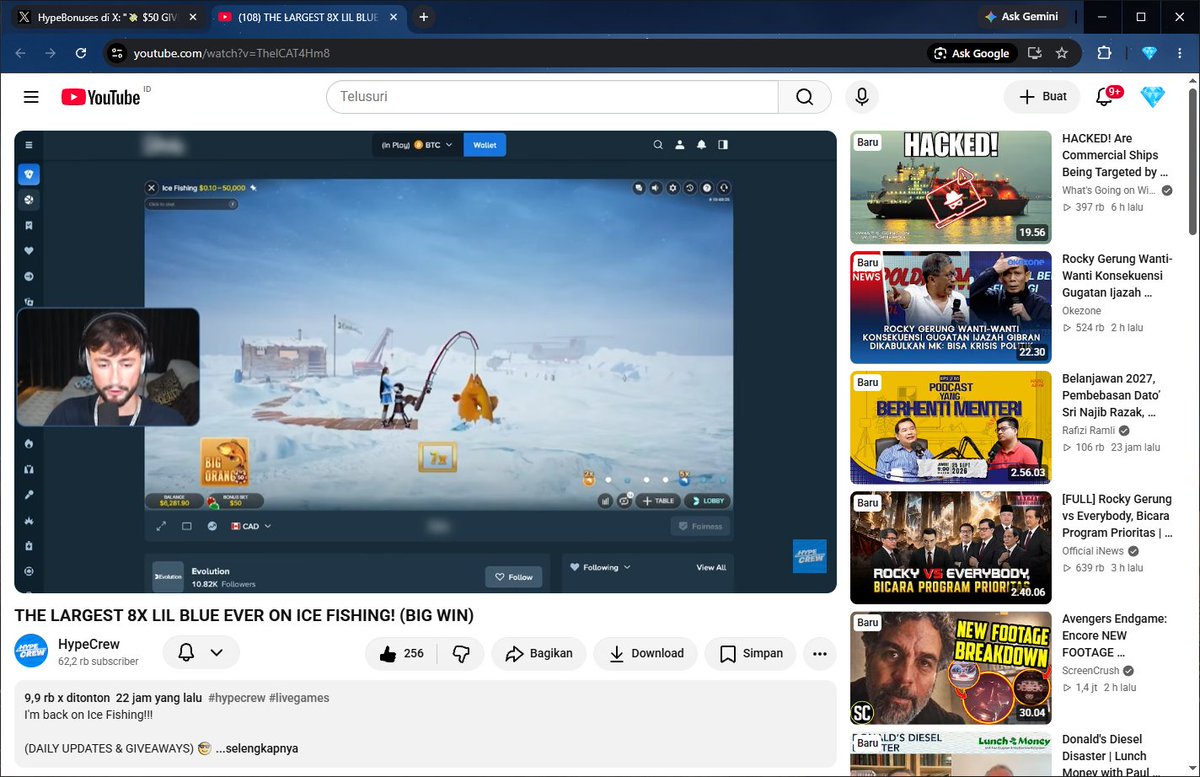Bookmark this page with star icon
Image resolution: width=1200 pixels, height=777 pixels.
click(1062, 53)
